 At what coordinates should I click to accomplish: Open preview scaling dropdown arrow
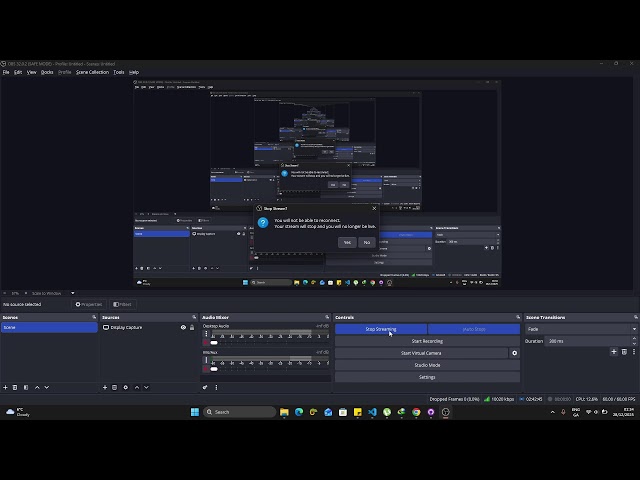[x=73, y=293]
